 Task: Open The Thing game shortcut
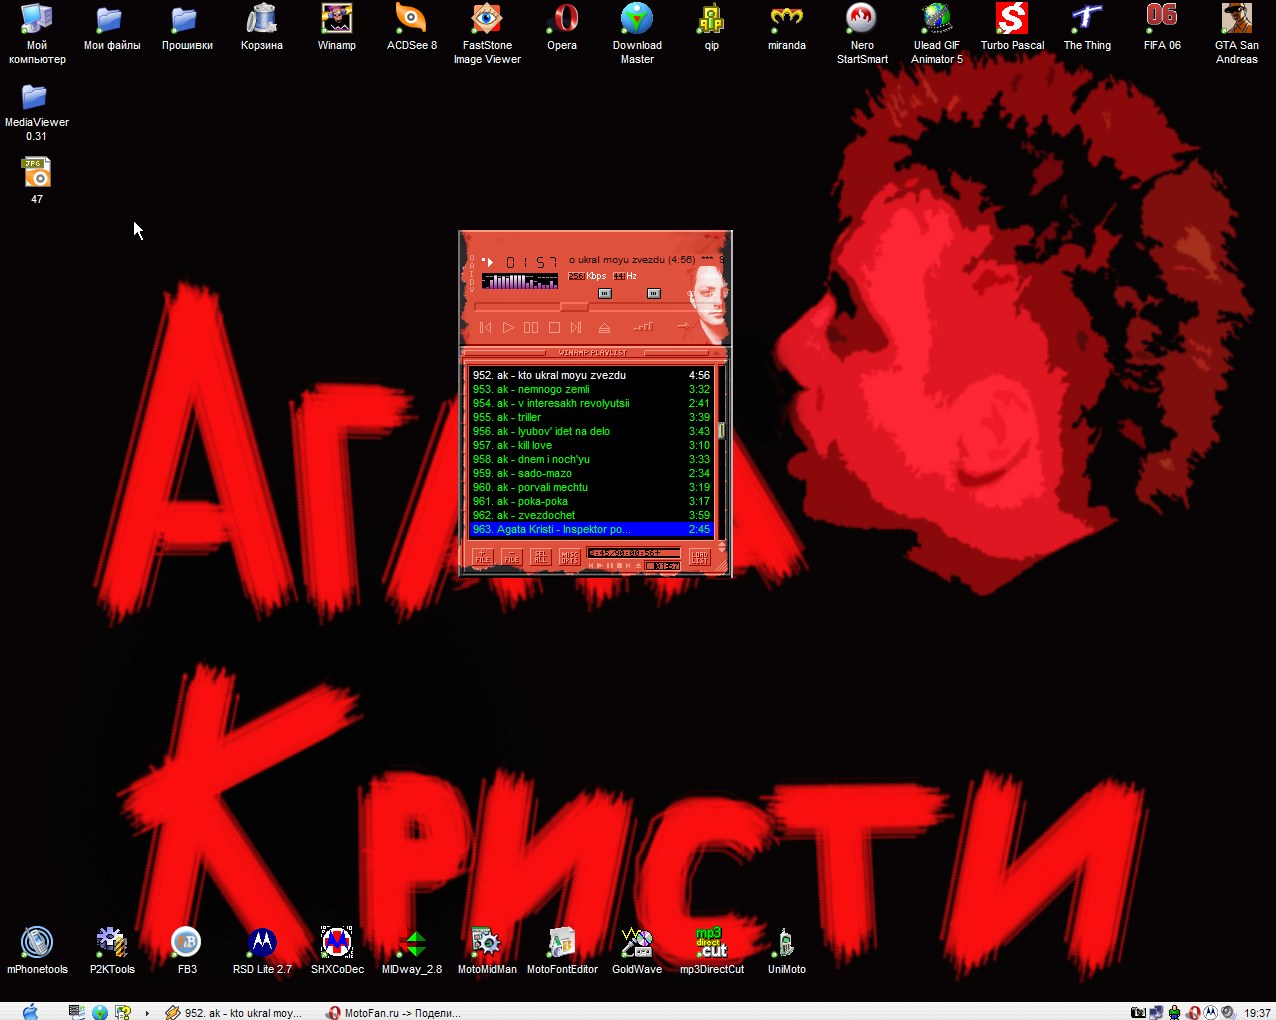(1087, 27)
